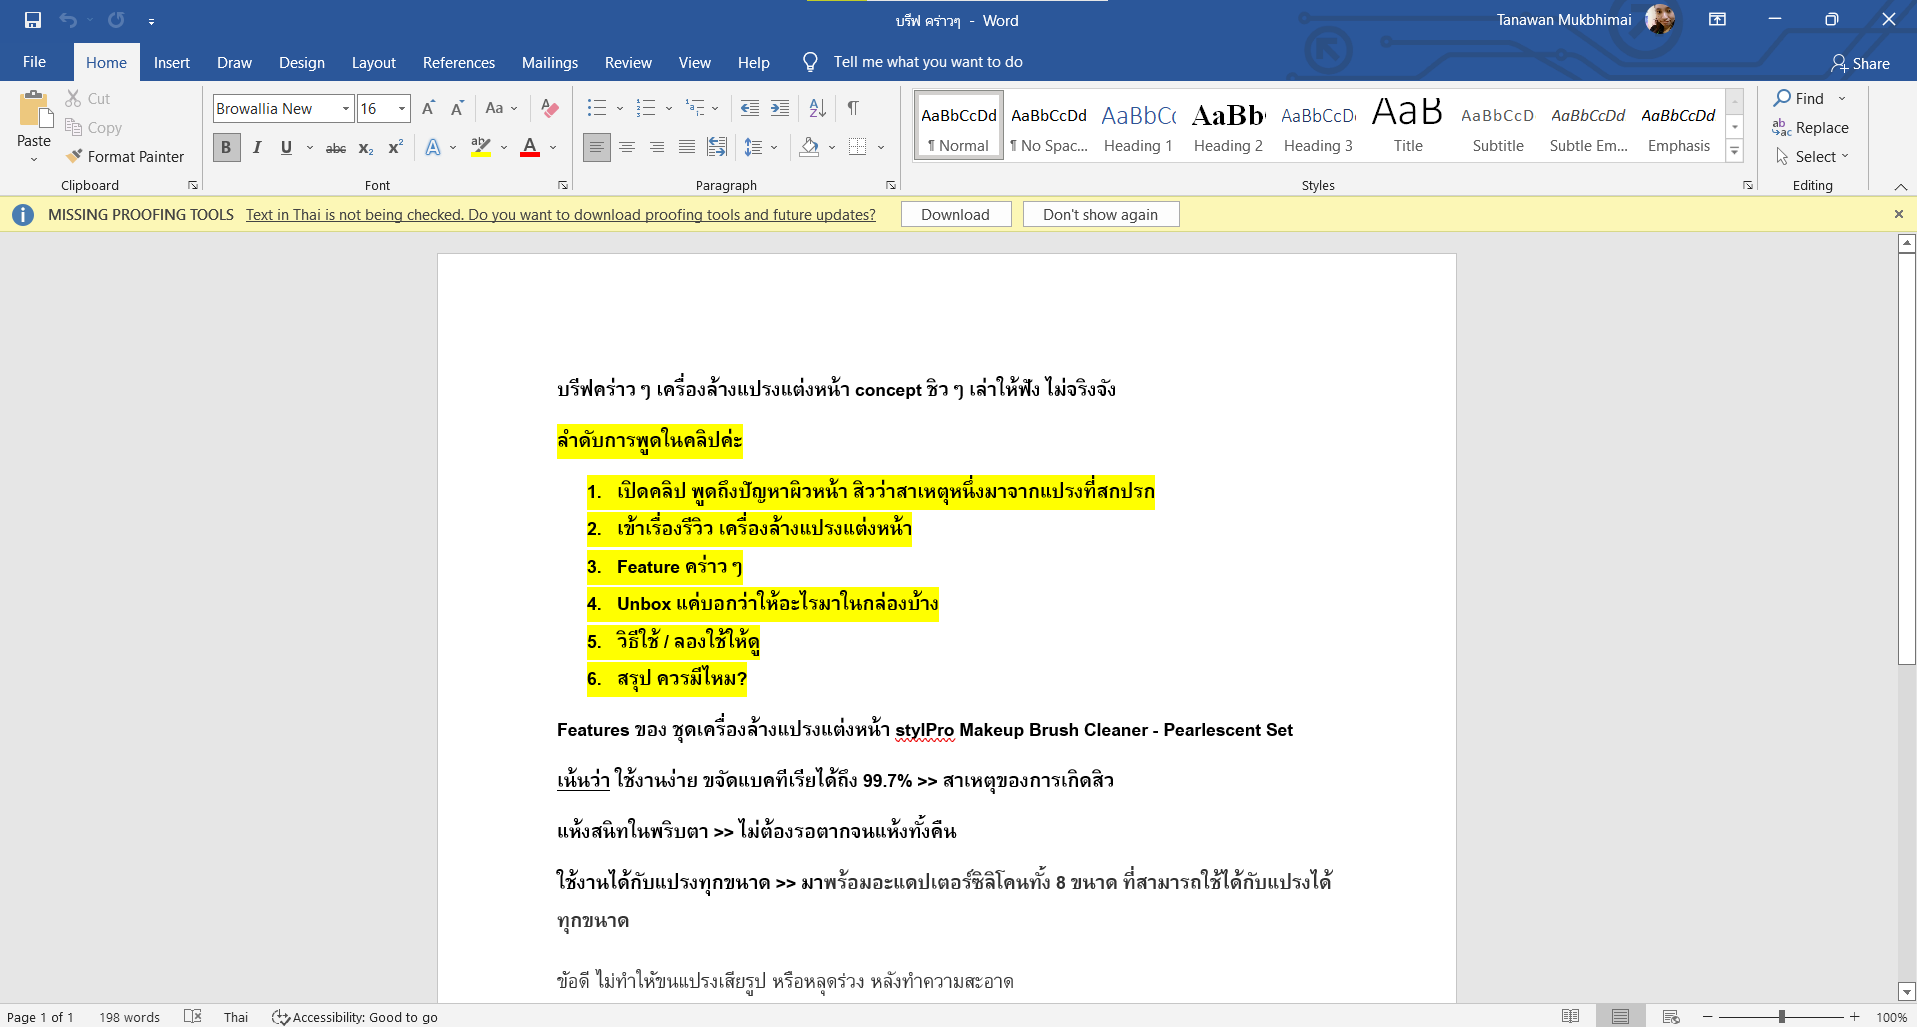Viewport: 1917px width, 1027px height.
Task: Click the Paste clipboard icon
Action: [34, 110]
